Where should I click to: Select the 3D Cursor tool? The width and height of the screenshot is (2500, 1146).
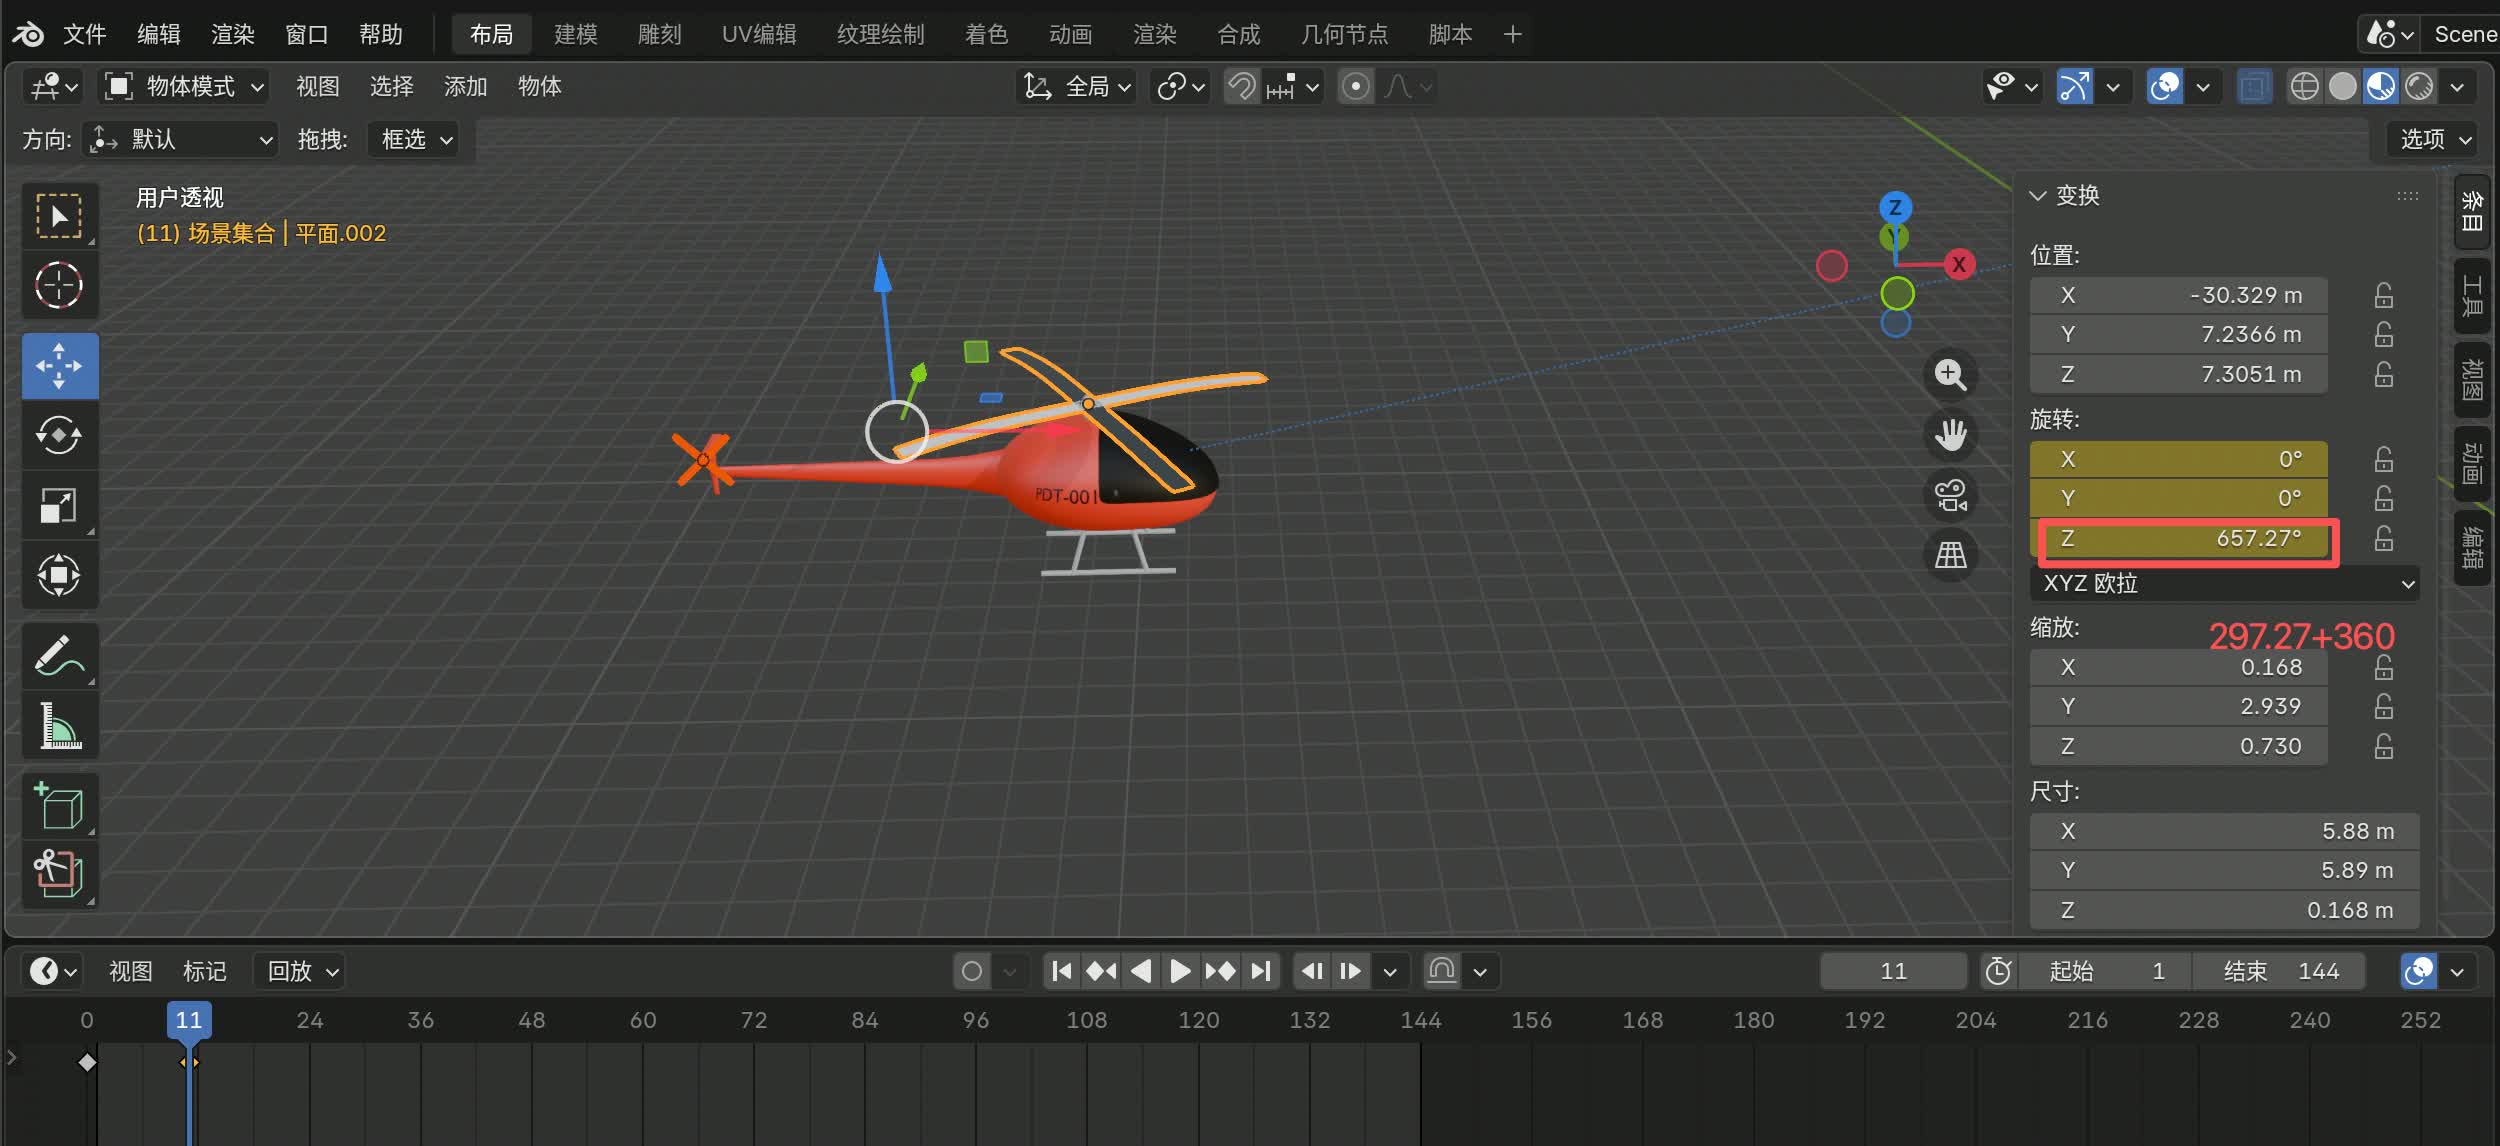[59, 285]
